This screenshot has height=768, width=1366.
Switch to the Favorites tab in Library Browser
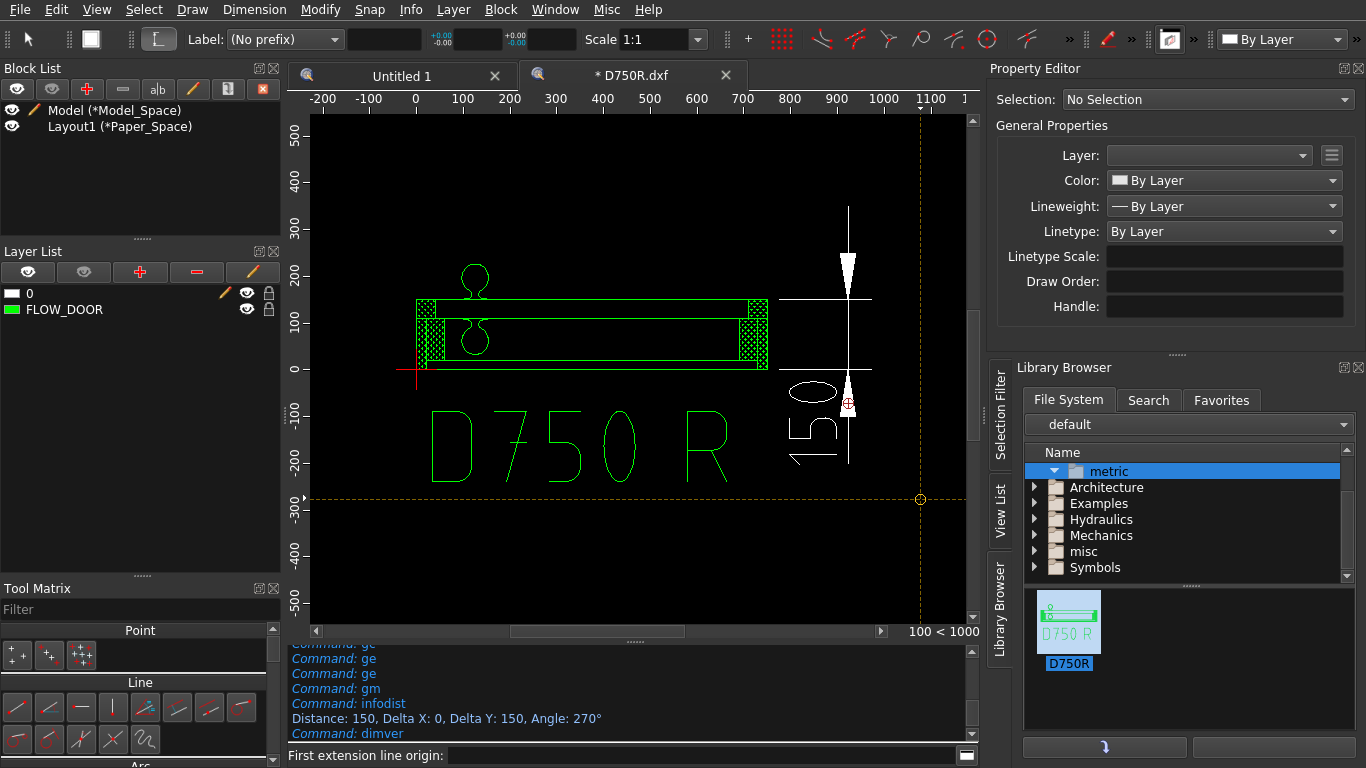pos(1221,400)
